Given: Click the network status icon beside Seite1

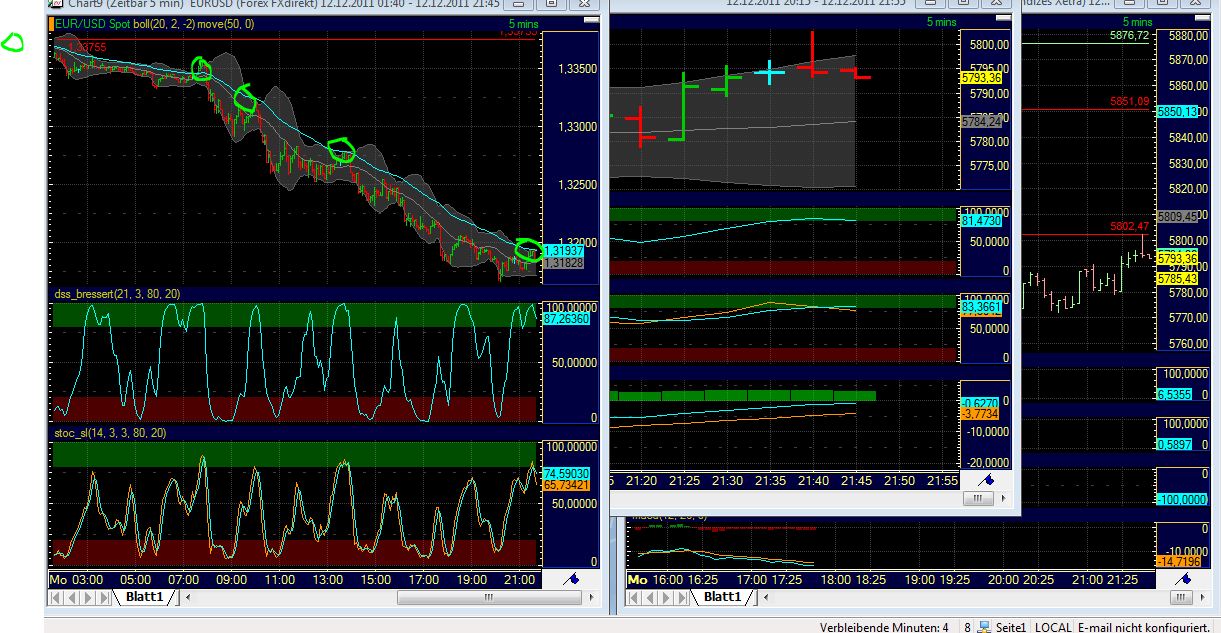Looking at the screenshot, I should click(x=984, y=627).
